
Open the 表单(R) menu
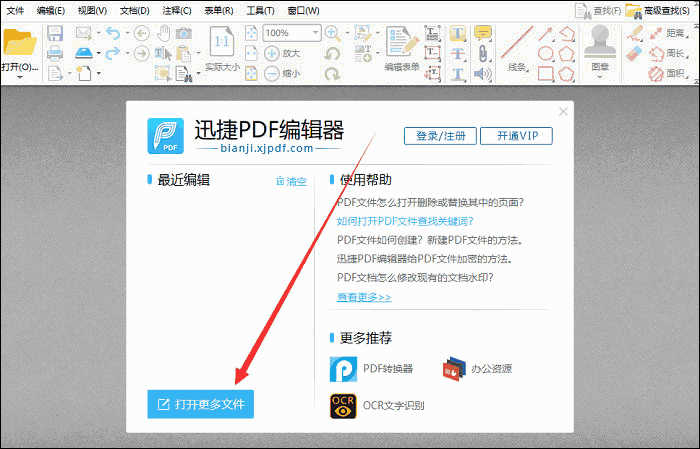[x=219, y=10]
